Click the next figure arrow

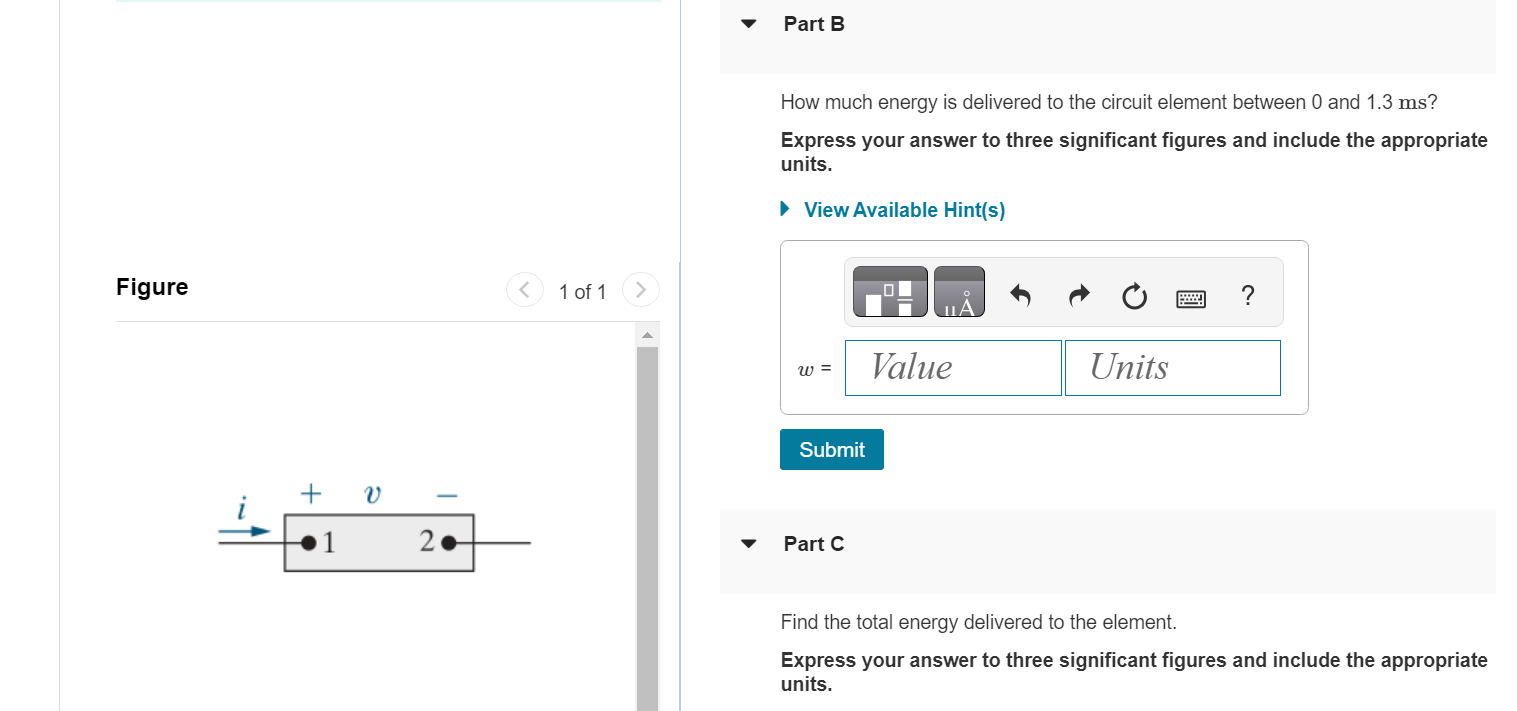pos(641,289)
